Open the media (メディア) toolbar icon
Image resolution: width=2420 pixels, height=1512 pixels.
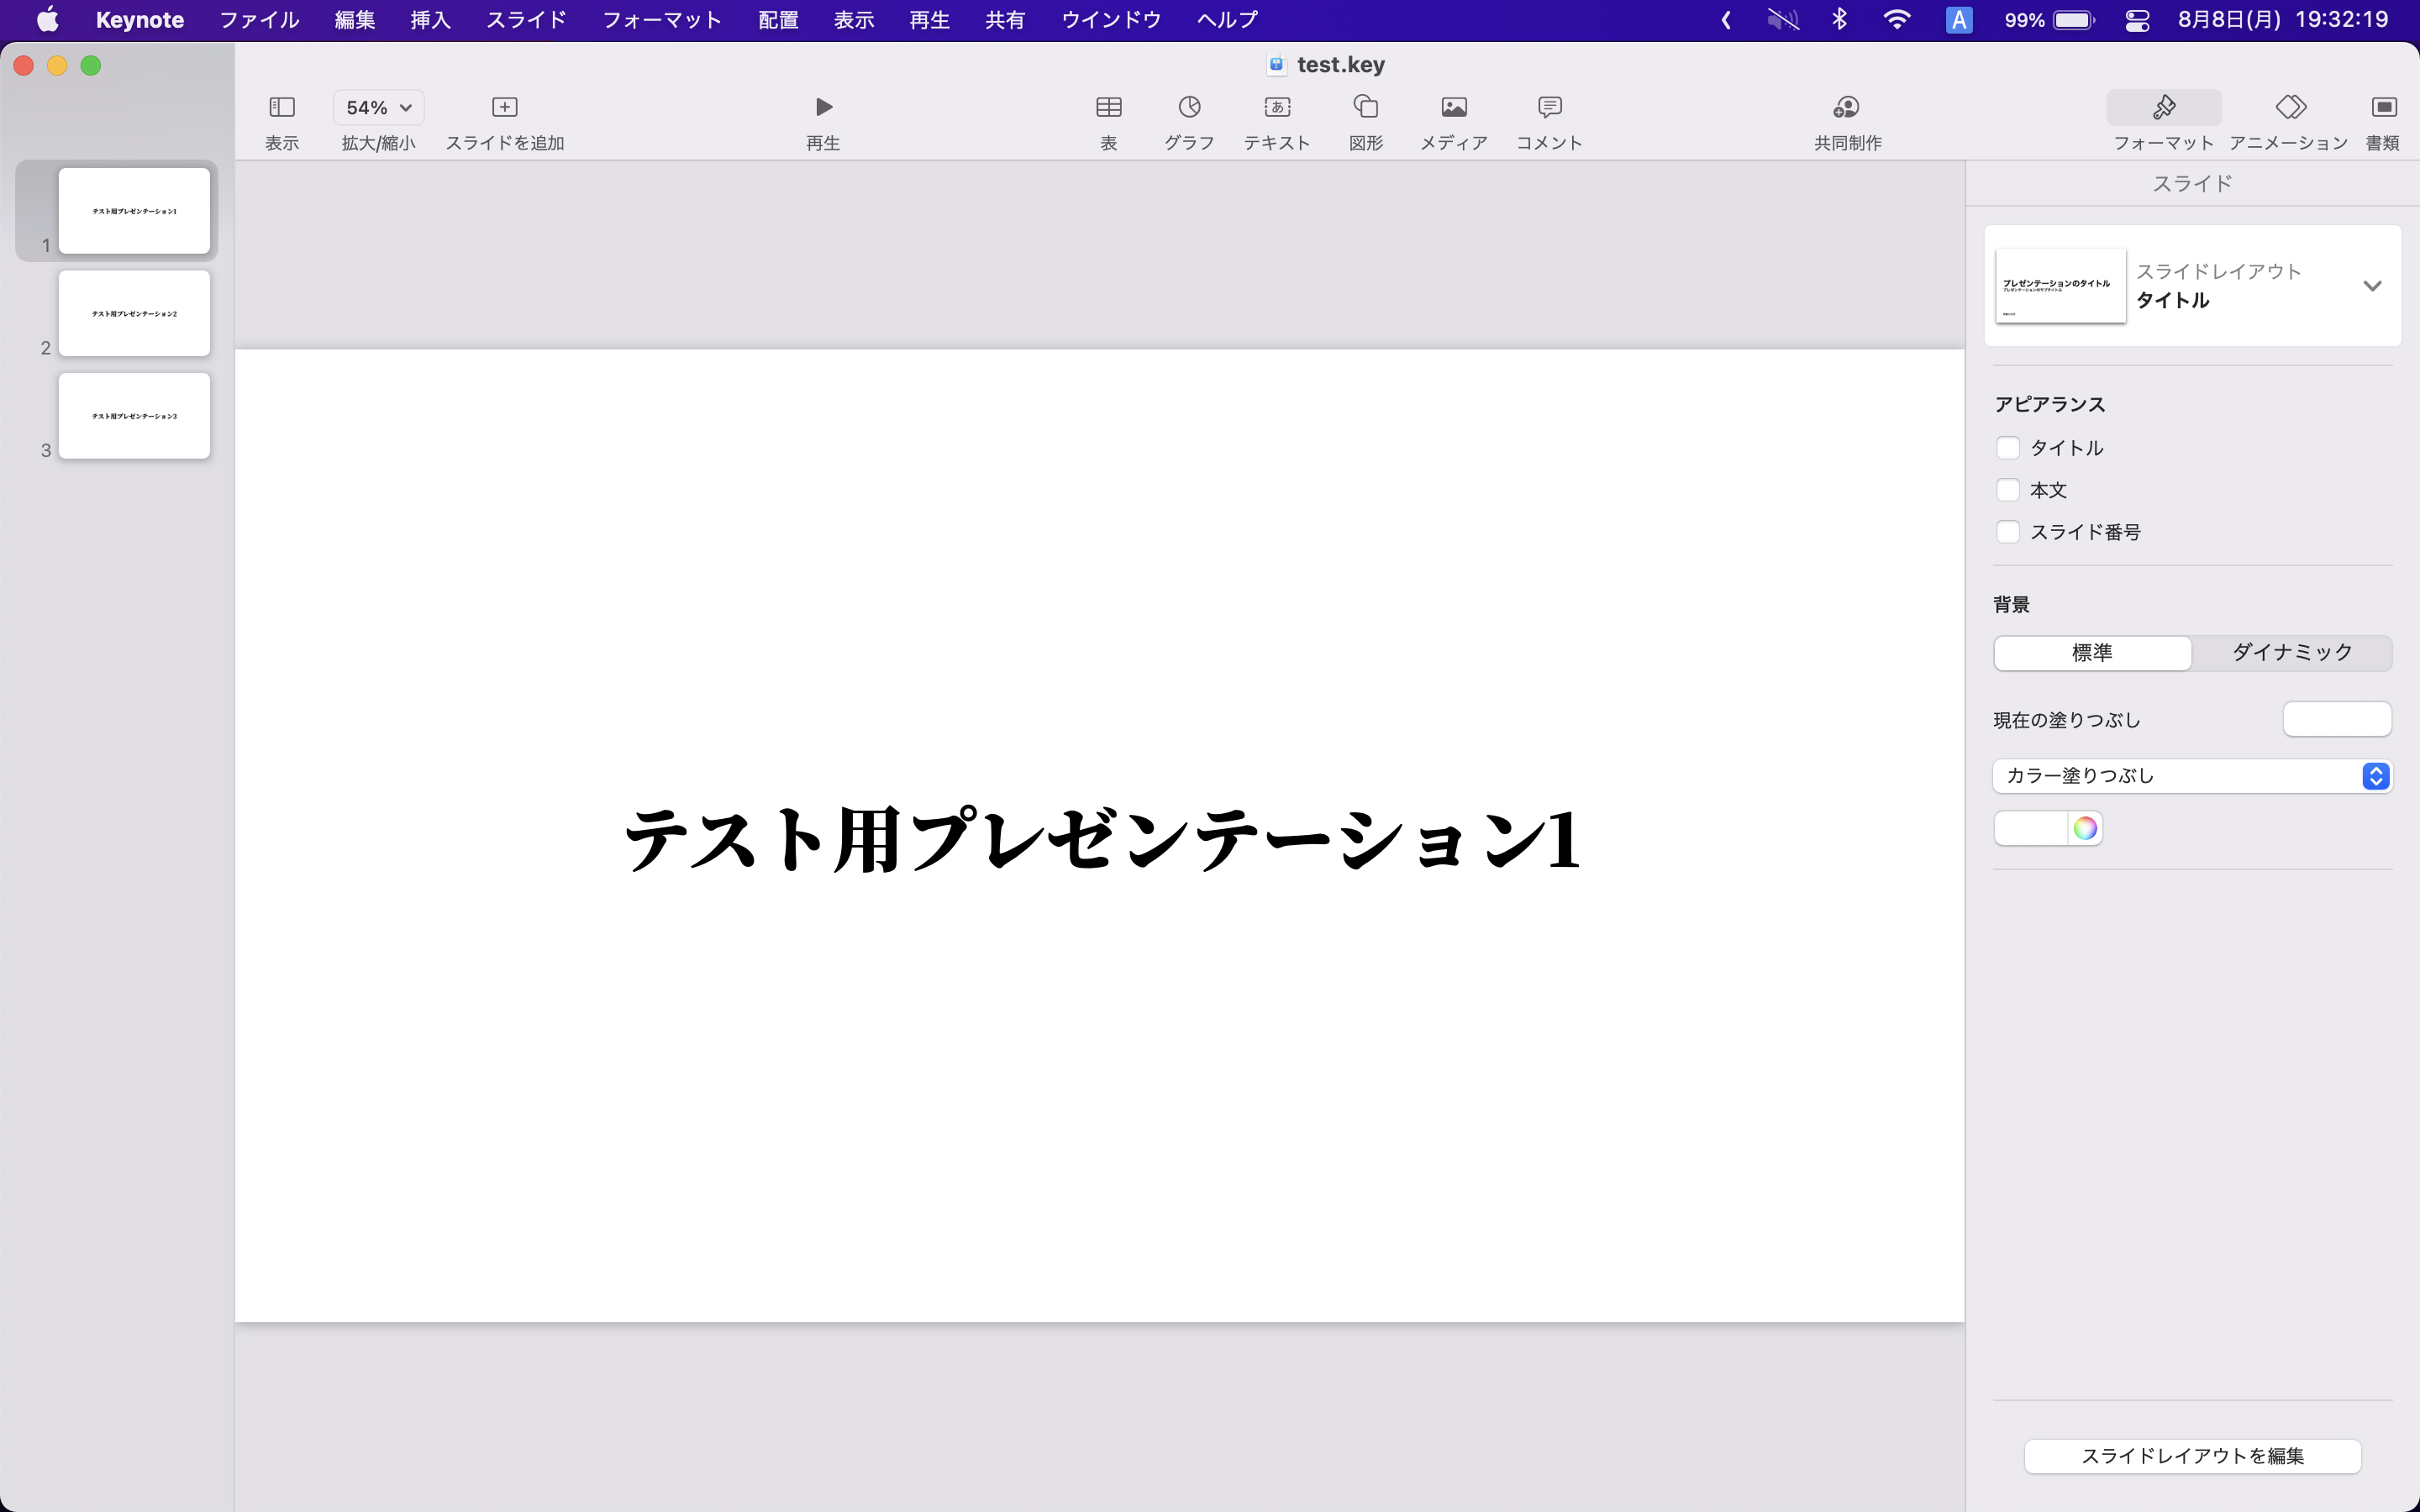[1454, 107]
